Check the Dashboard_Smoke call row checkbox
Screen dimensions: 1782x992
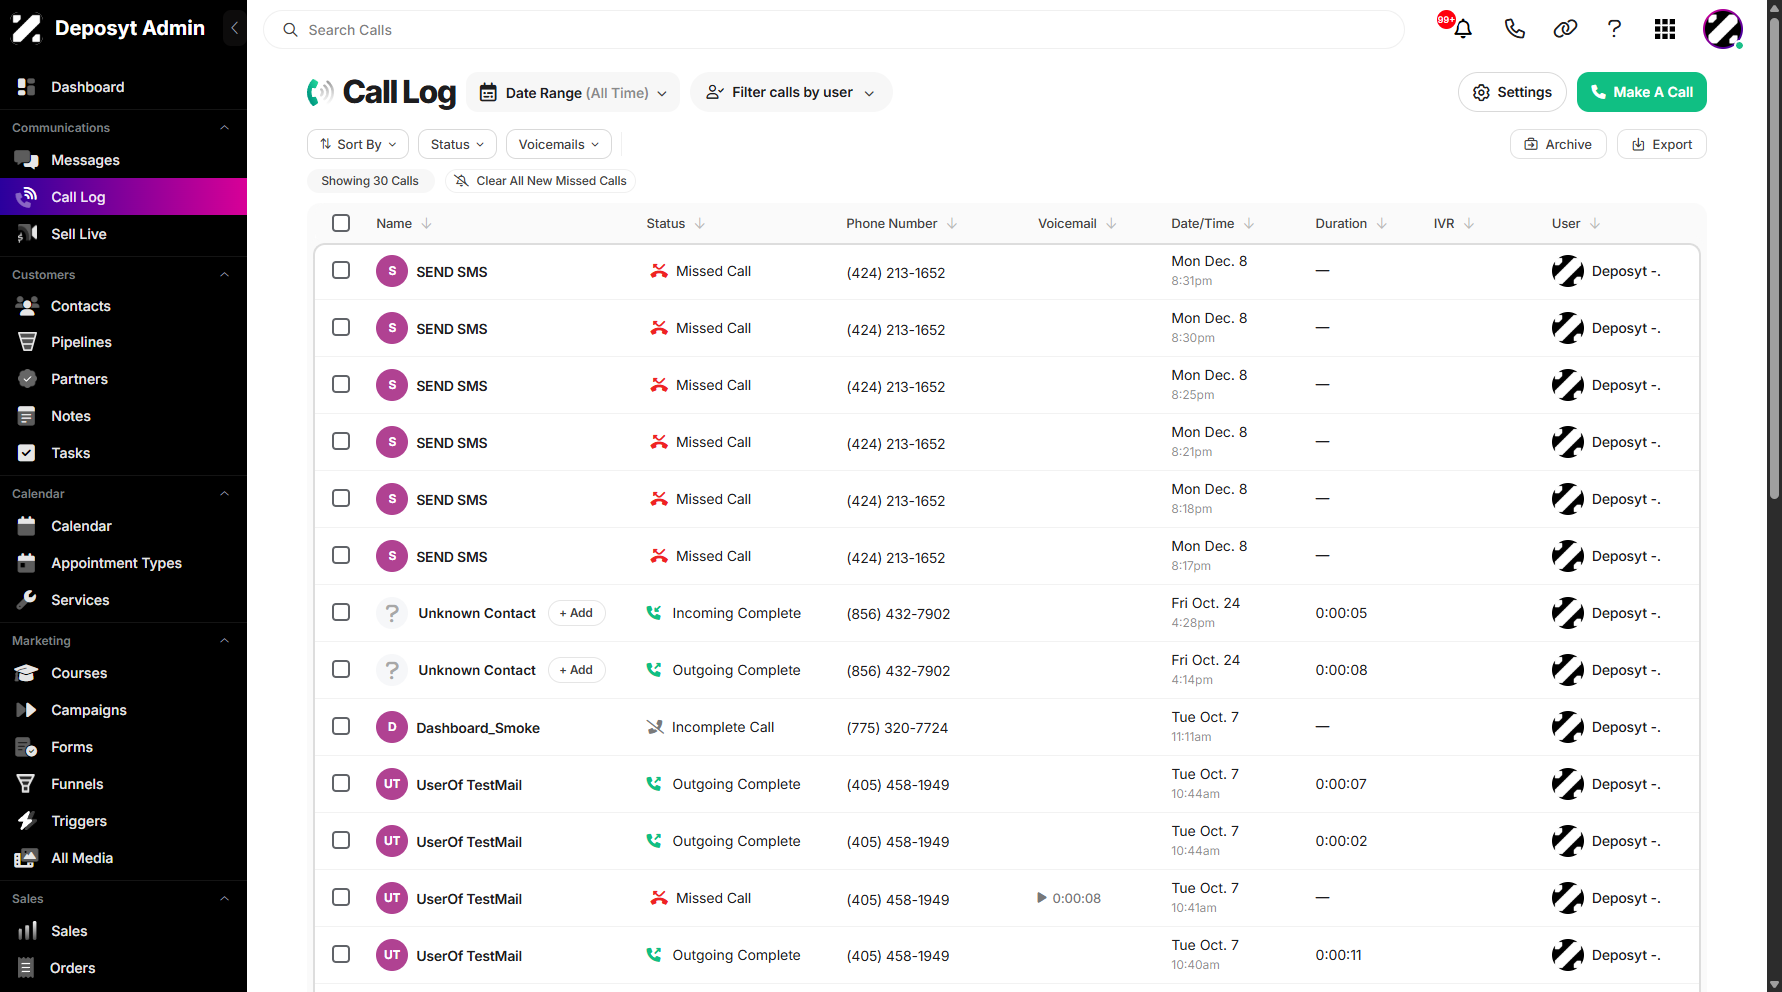click(x=341, y=726)
